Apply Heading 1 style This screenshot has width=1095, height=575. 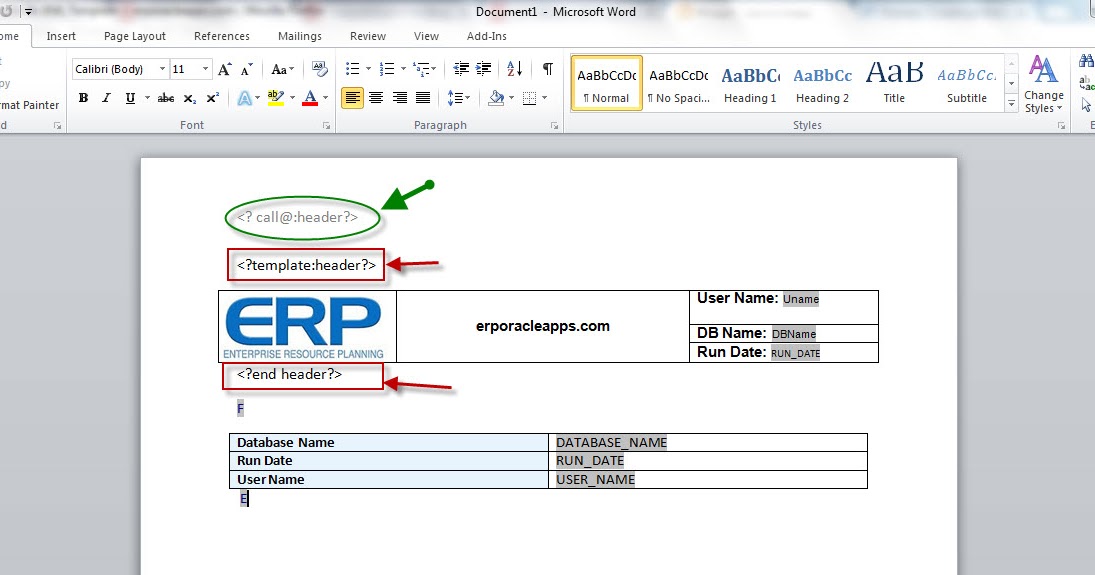[750, 83]
